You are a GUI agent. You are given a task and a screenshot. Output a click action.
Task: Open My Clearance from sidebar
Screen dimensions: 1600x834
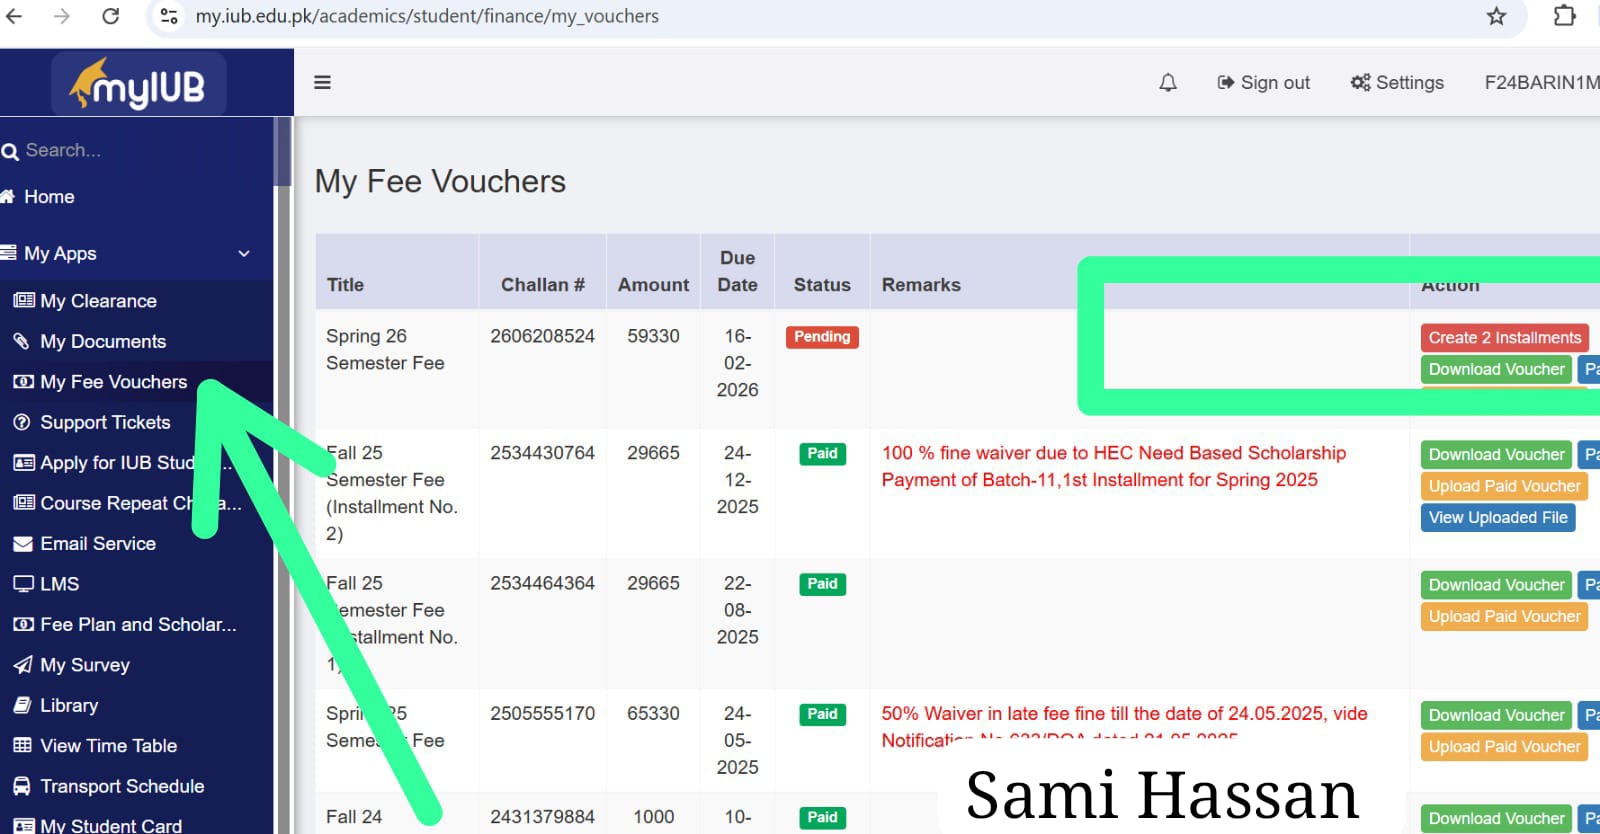tap(98, 301)
